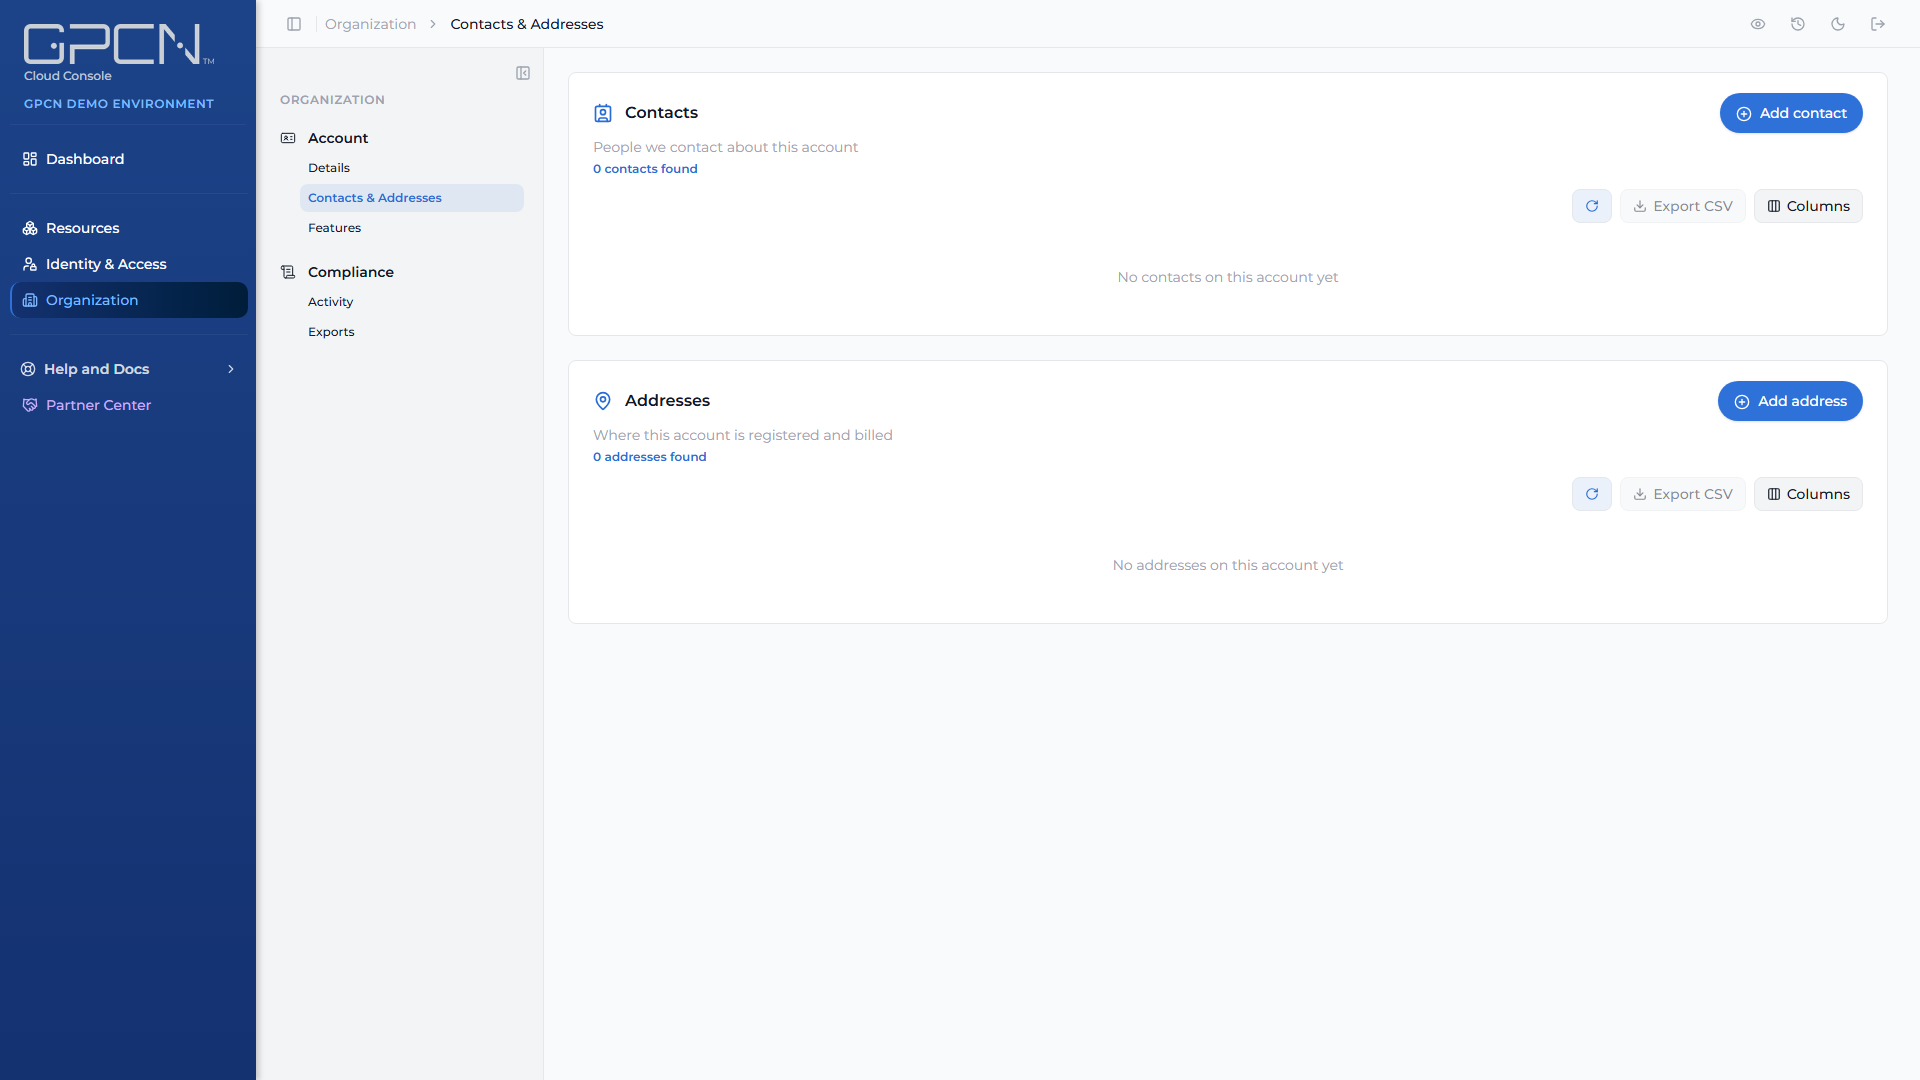Screen dimensions: 1920x1080
Task: Open the Columns menu for Addresses
Action: coord(1808,494)
